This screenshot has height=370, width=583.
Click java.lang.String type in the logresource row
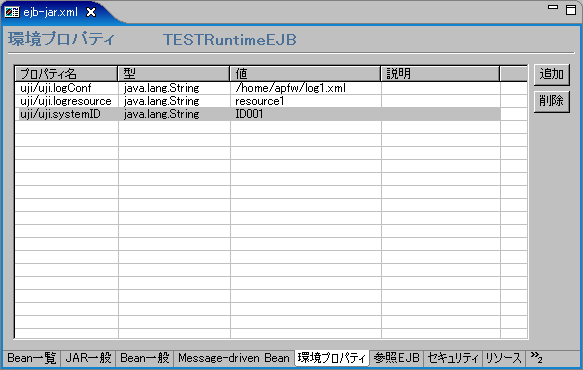174,101
